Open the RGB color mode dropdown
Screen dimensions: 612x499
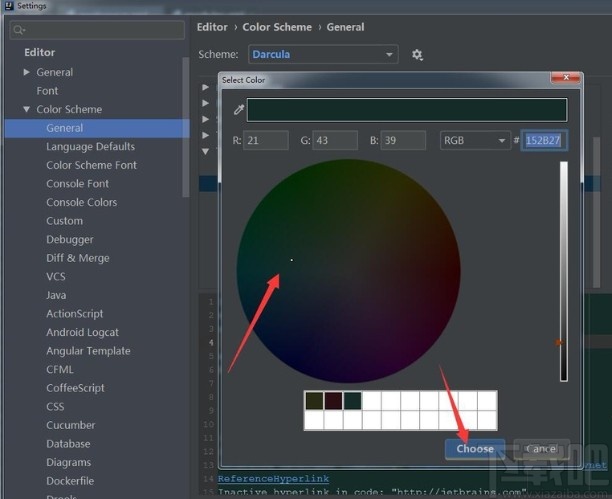(x=474, y=141)
